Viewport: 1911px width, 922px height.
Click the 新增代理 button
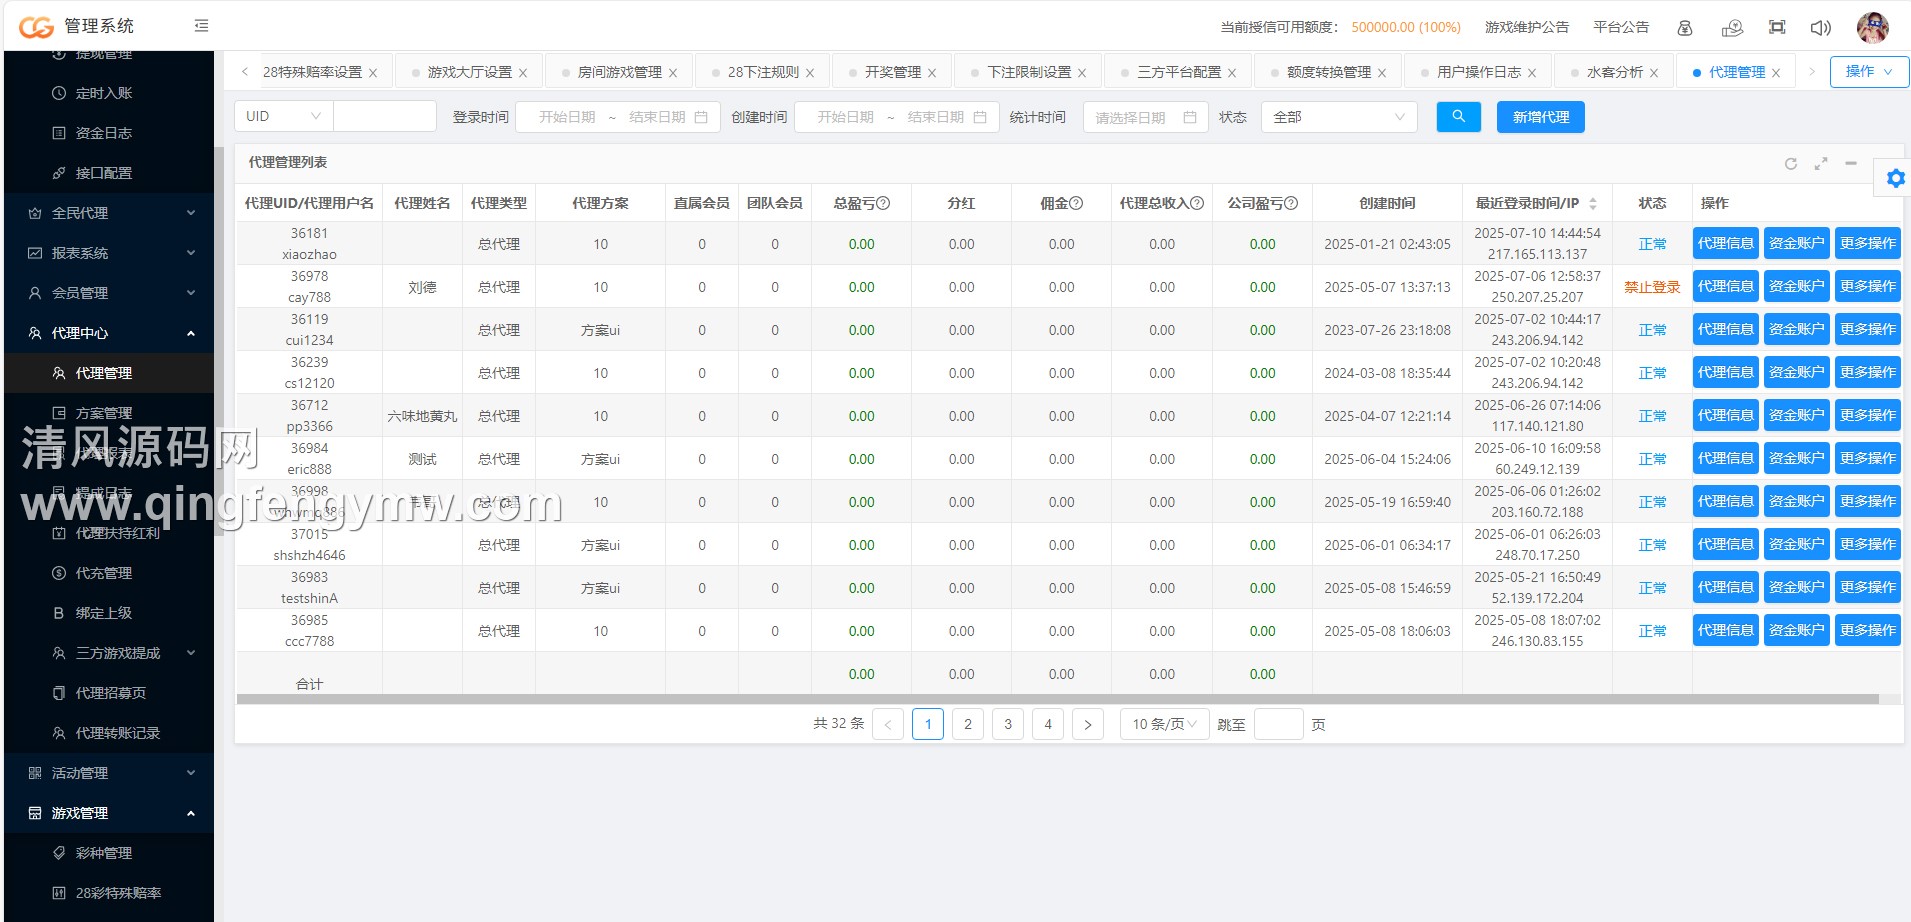[x=1540, y=117]
